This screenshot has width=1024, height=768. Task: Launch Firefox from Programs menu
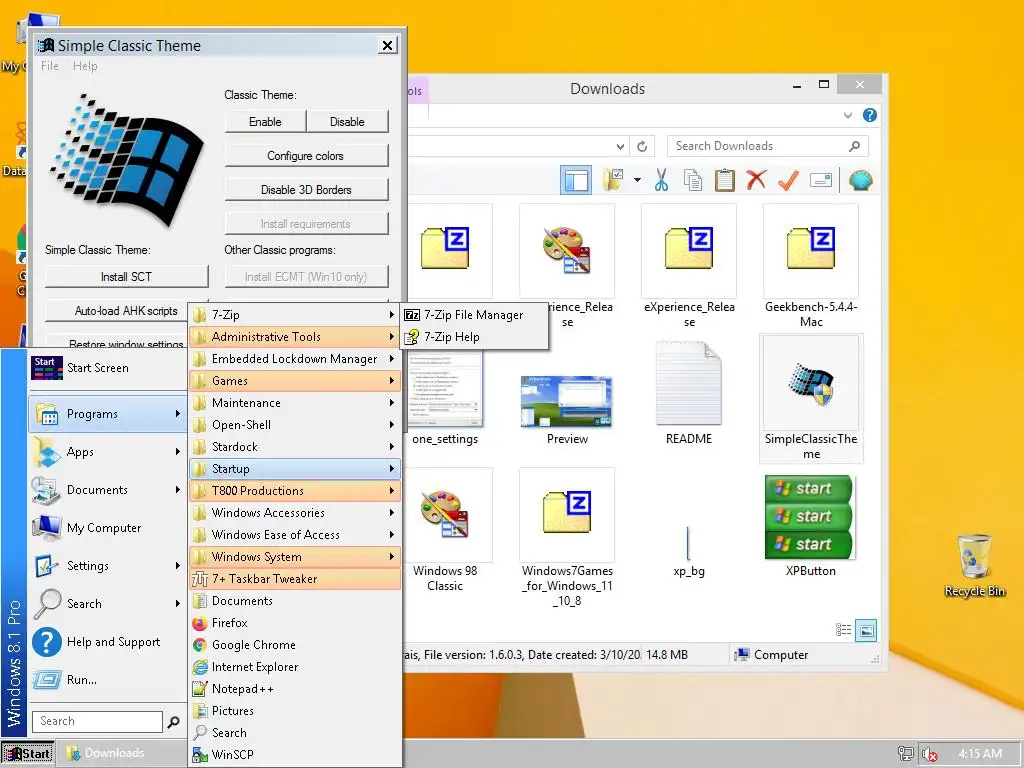295,623
